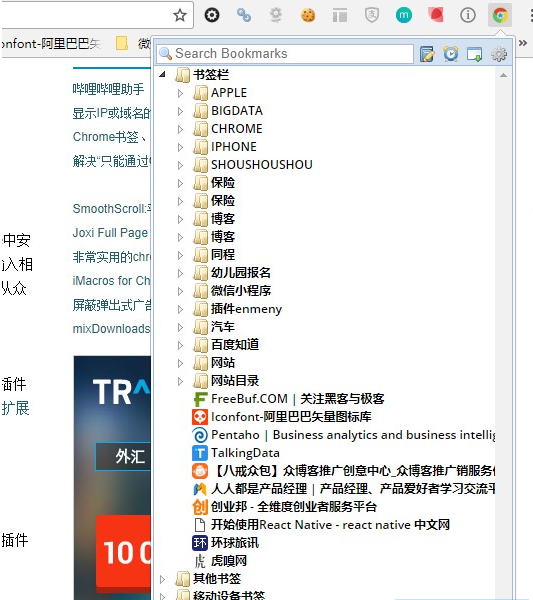Select the first 保险 folder
This screenshot has width=533, height=600.
[214, 183]
